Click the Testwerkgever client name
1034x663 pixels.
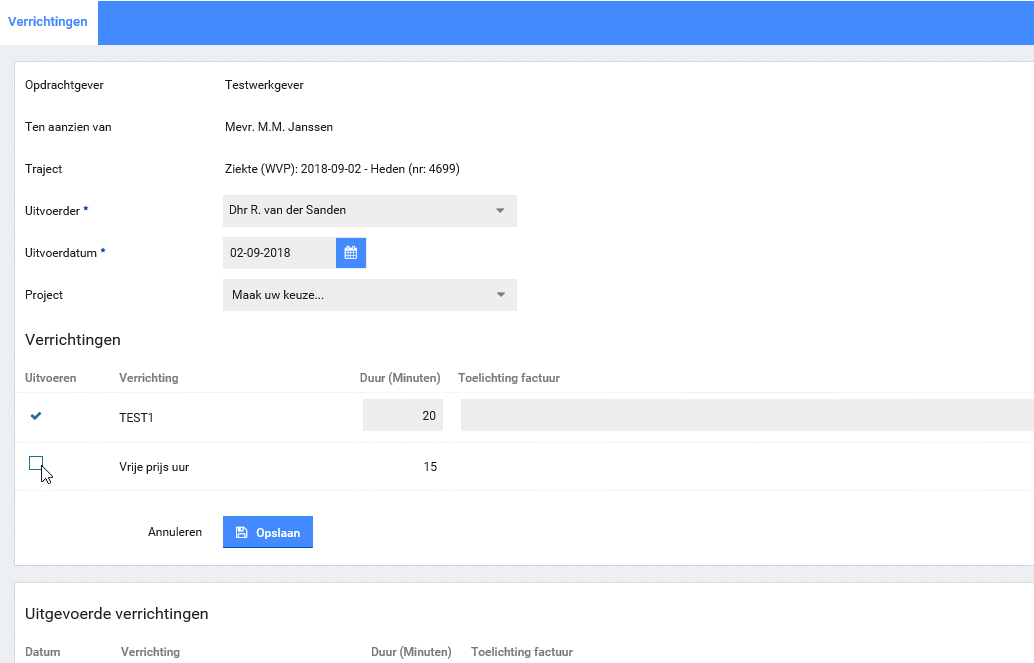tap(264, 85)
